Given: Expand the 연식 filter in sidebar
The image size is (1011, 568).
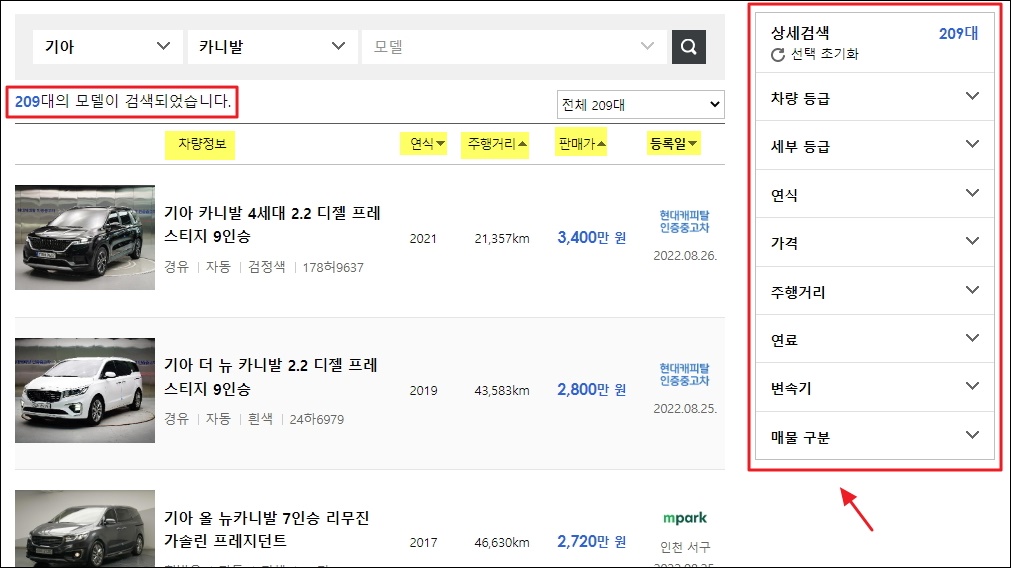Looking at the screenshot, I should click(874, 194).
